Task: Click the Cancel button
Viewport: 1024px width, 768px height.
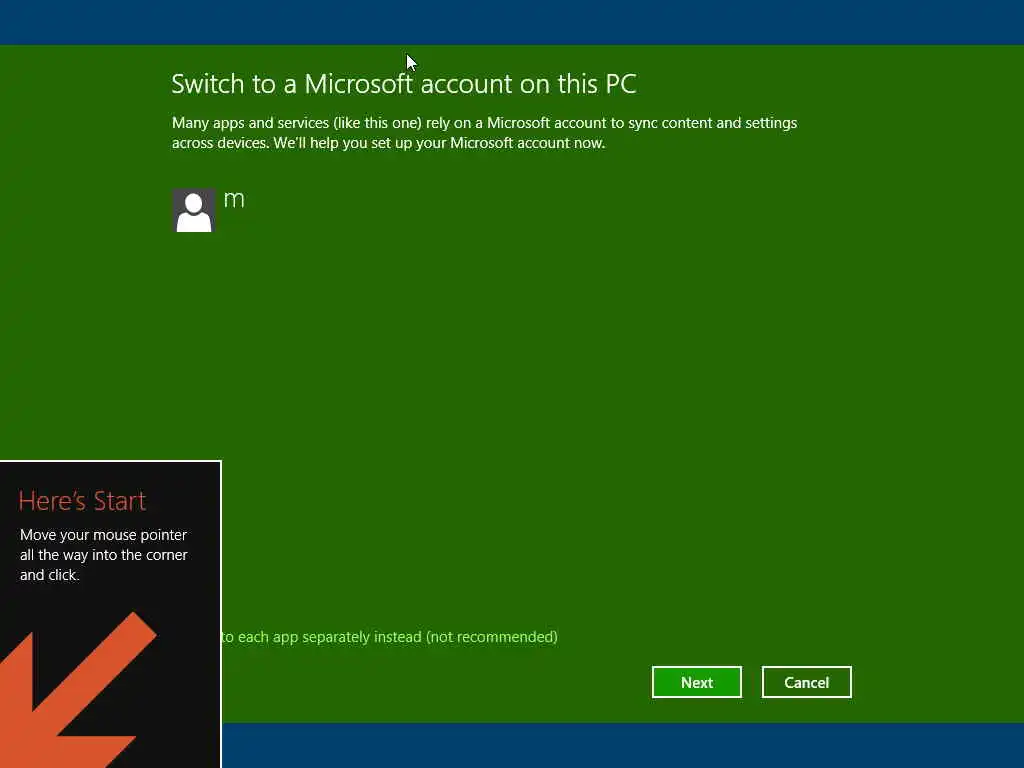Action: tap(806, 682)
